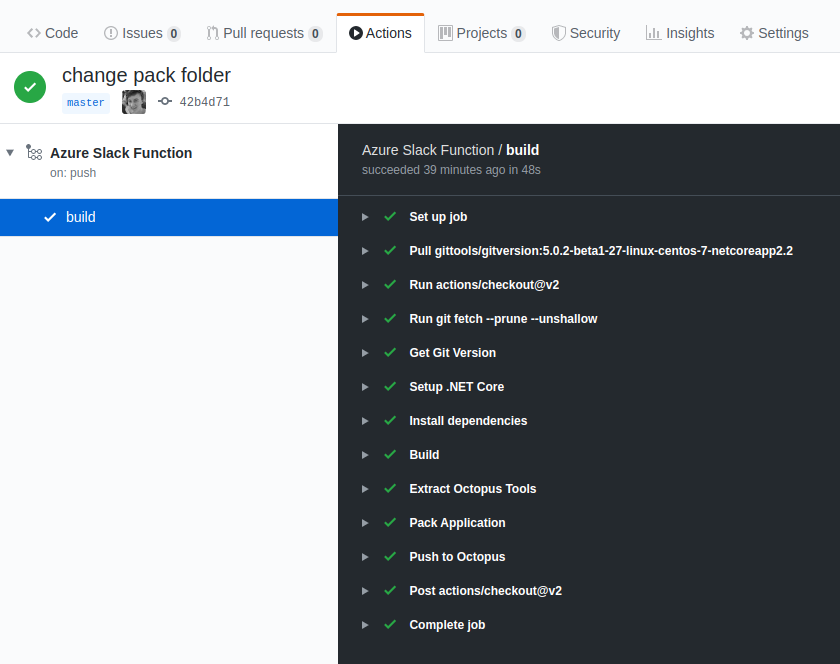Image resolution: width=840 pixels, height=664 pixels.
Task: Open repository Settings tab
Action: tap(774, 33)
